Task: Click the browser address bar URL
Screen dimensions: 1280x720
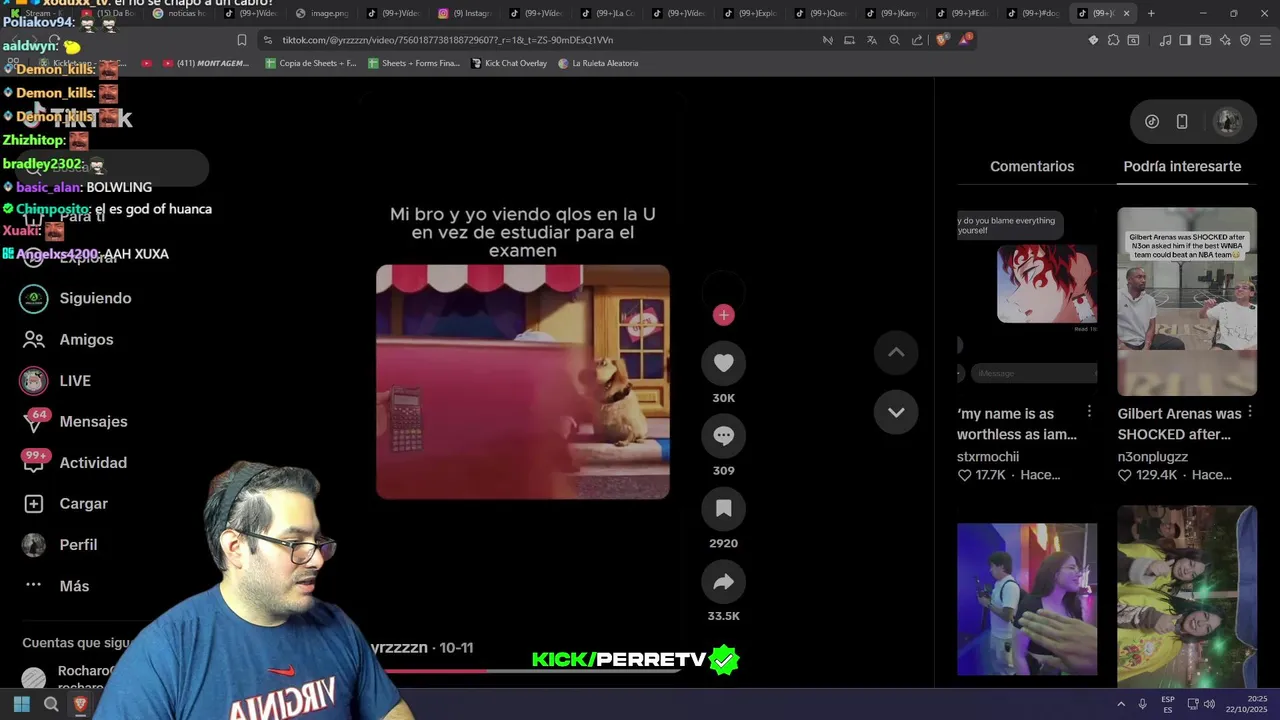Action: tap(448, 40)
